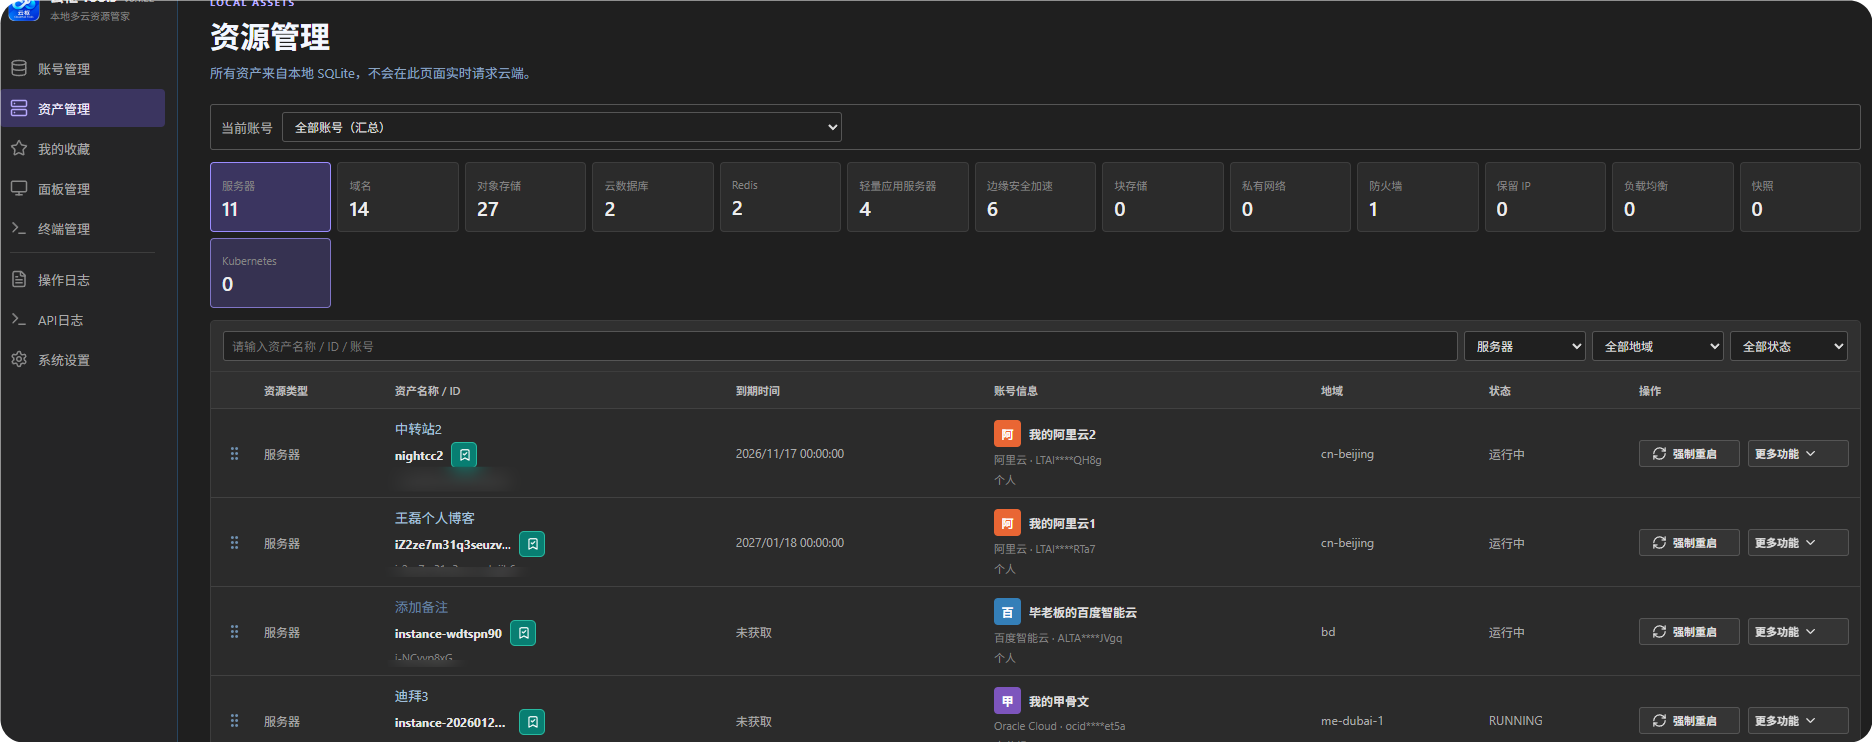The width and height of the screenshot is (1872, 742).
Task: Click the blue 百 icon of 毕老板的百度智能云
Action: point(1007,612)
